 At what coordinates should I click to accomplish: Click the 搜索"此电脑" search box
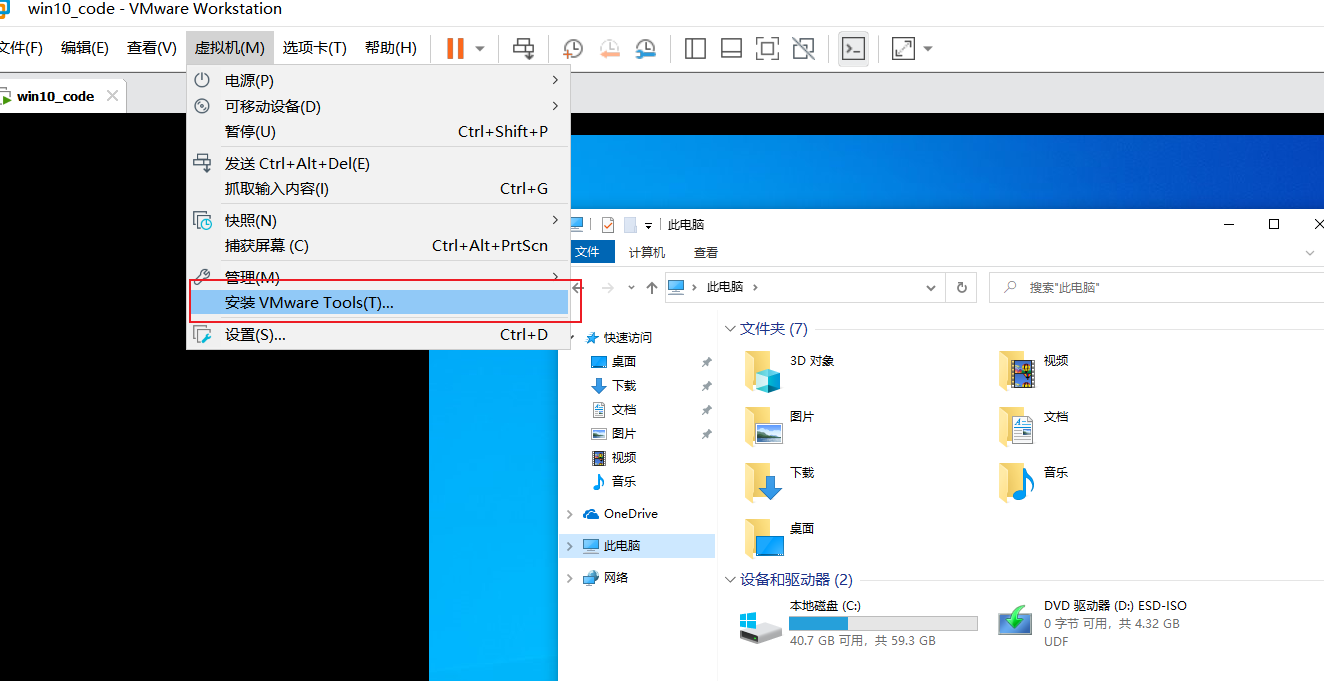pos(1157,287)
